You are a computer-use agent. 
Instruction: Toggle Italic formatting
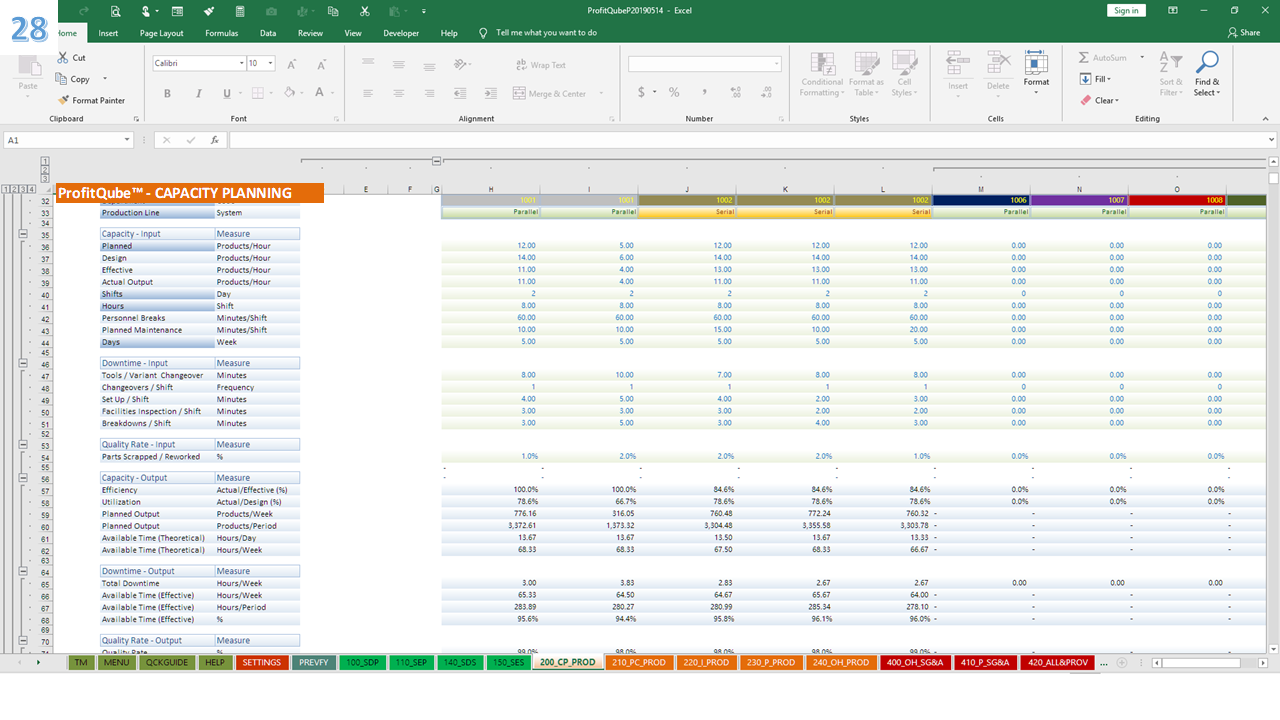(197, 93)
